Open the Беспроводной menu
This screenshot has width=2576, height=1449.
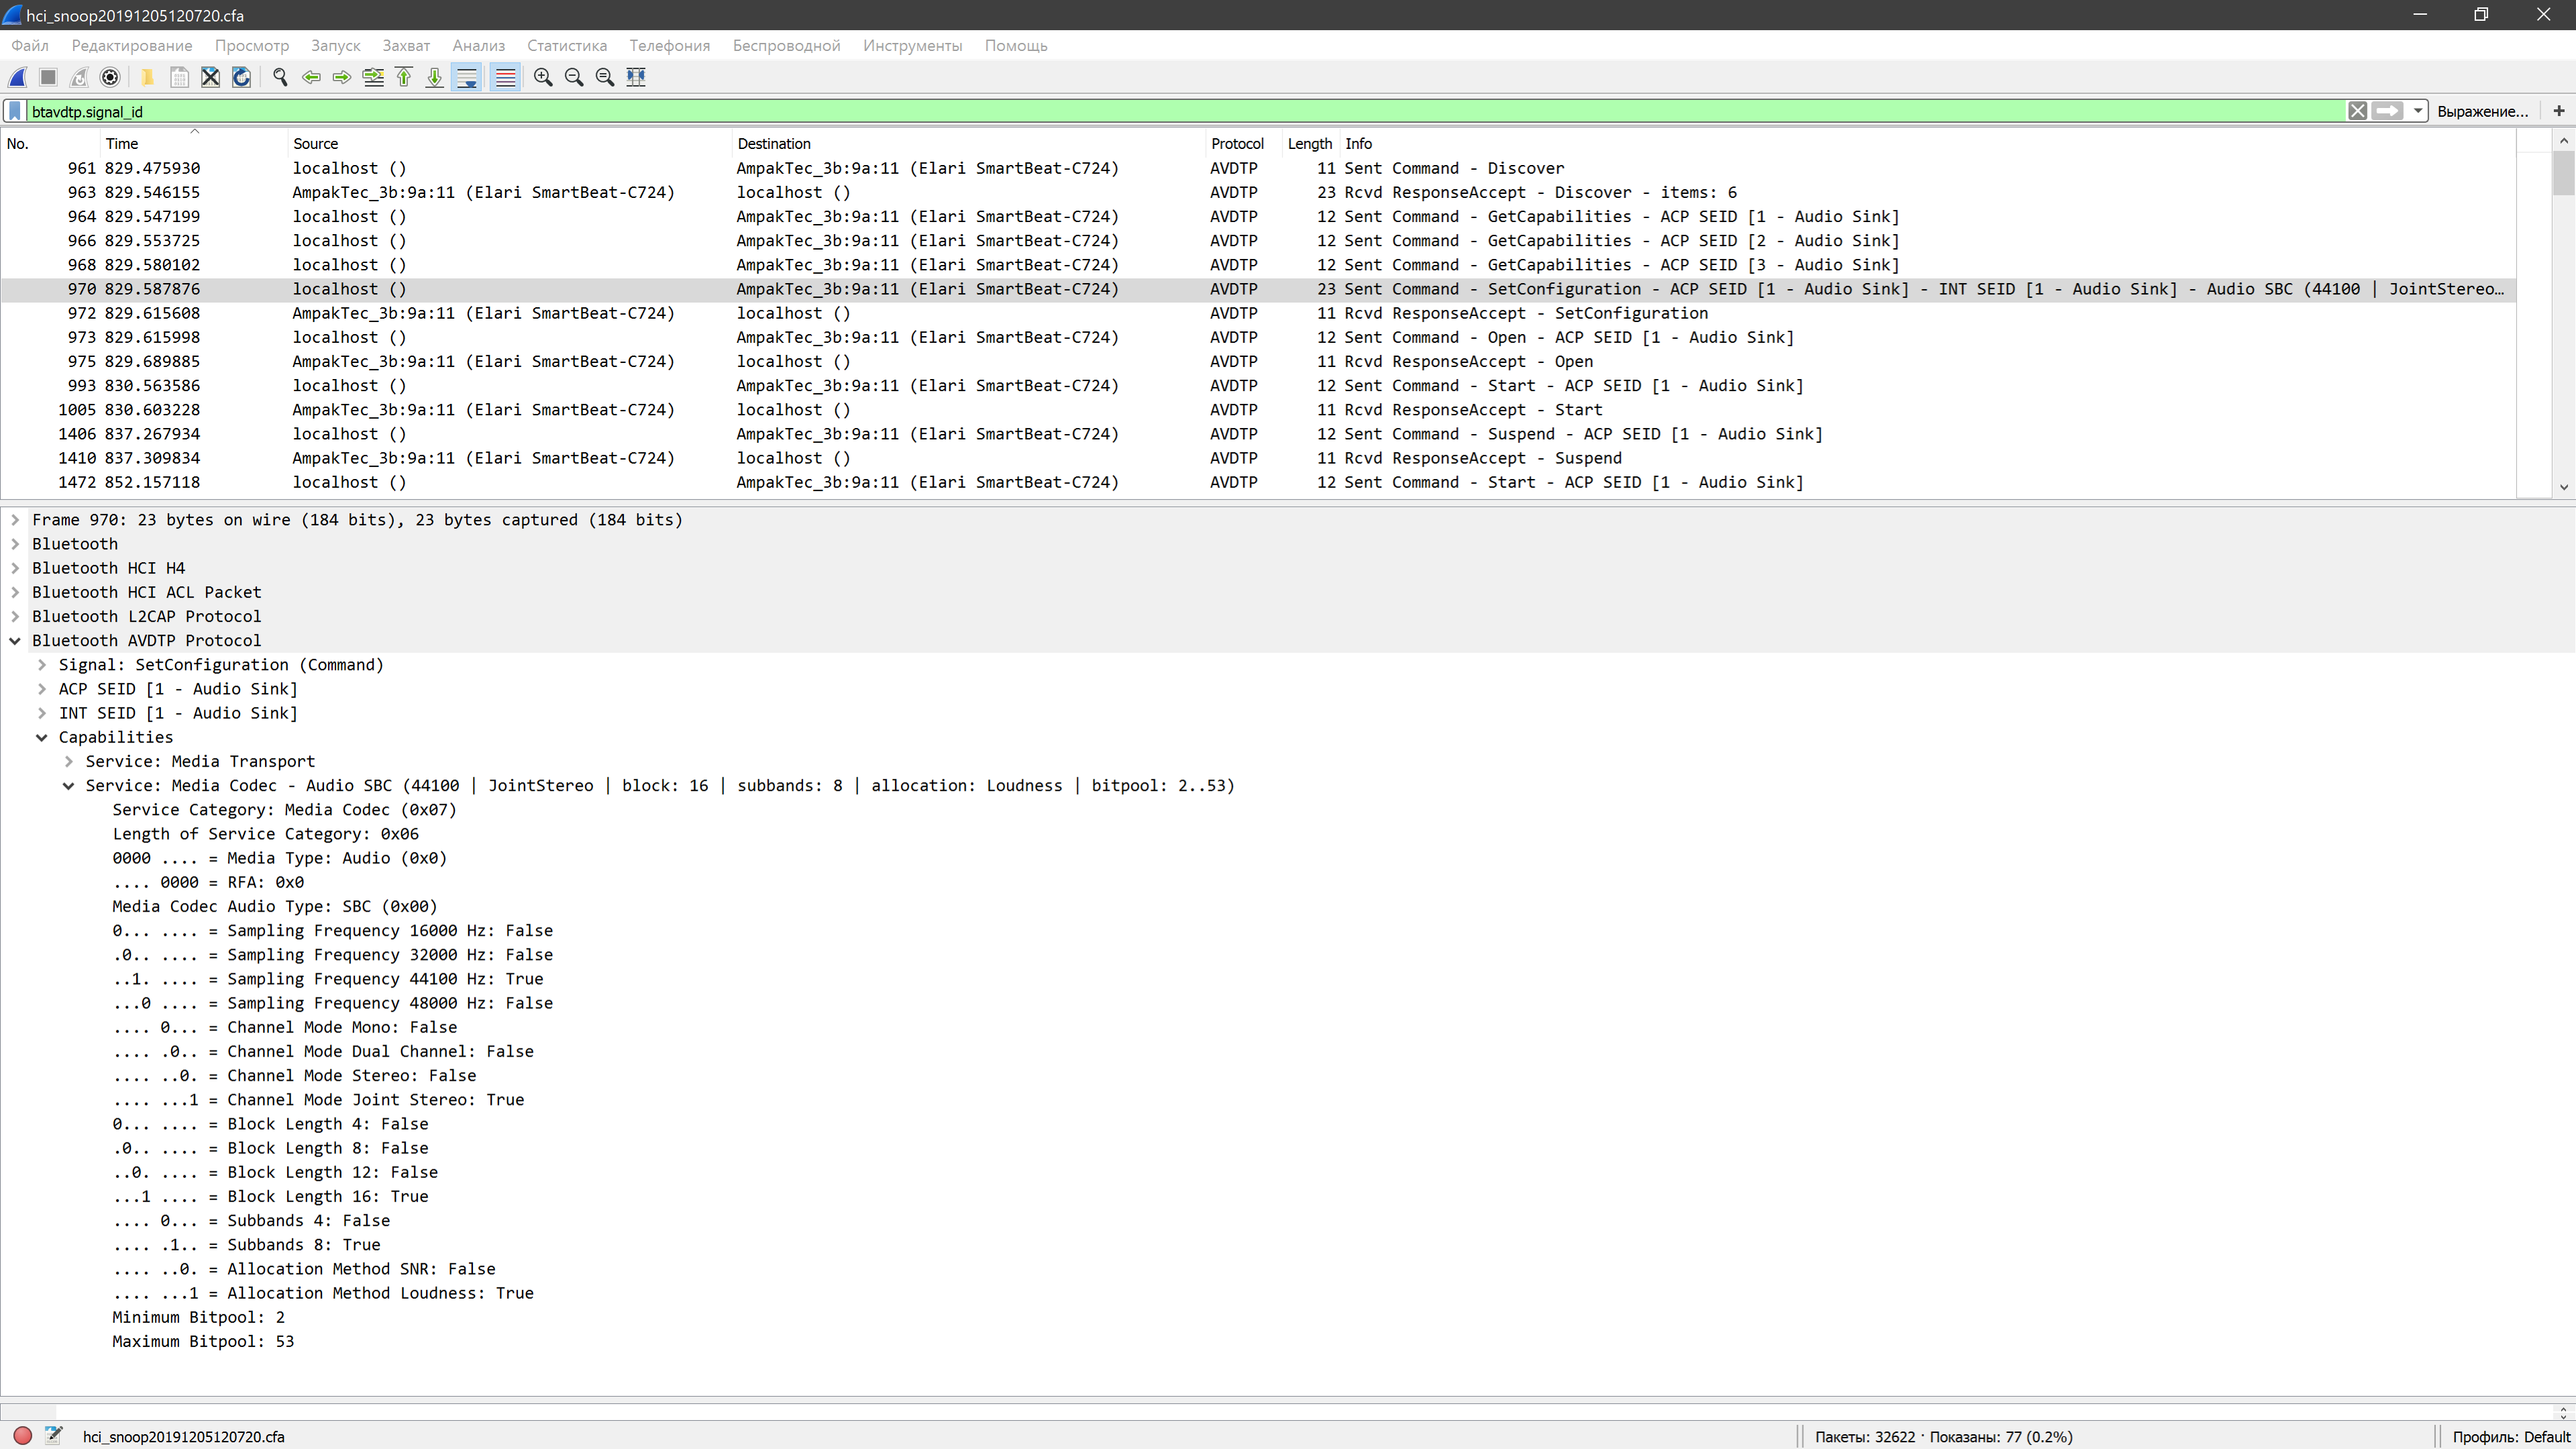(x=786, y=46)
